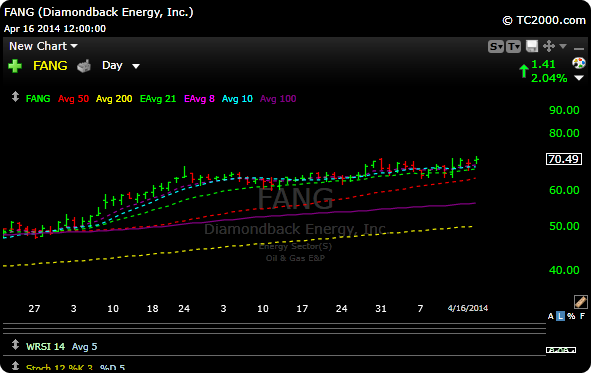Image resolution: width=591 pixels, height=373 pixels.
Task: Click the cash register icon beside FANG
Action: [84, 66]
